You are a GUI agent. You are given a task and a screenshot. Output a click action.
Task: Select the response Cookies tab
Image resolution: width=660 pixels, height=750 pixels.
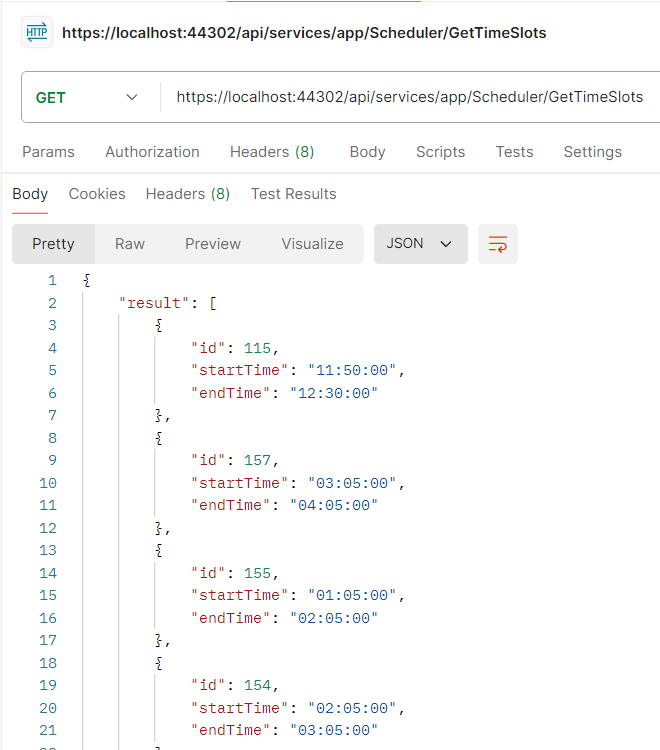point(97,194)
